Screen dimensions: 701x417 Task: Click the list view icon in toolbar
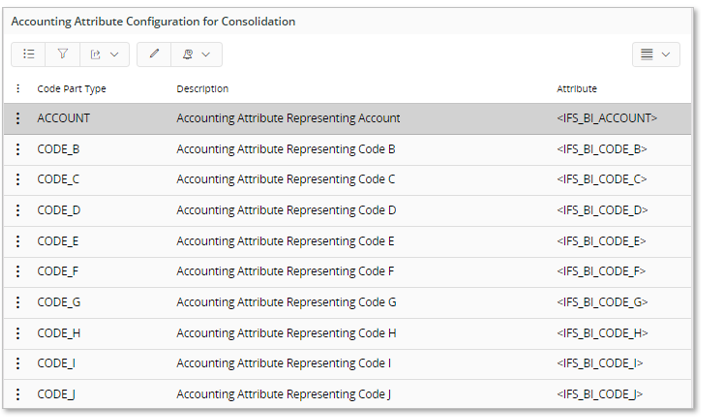click(x=29, y=54)
